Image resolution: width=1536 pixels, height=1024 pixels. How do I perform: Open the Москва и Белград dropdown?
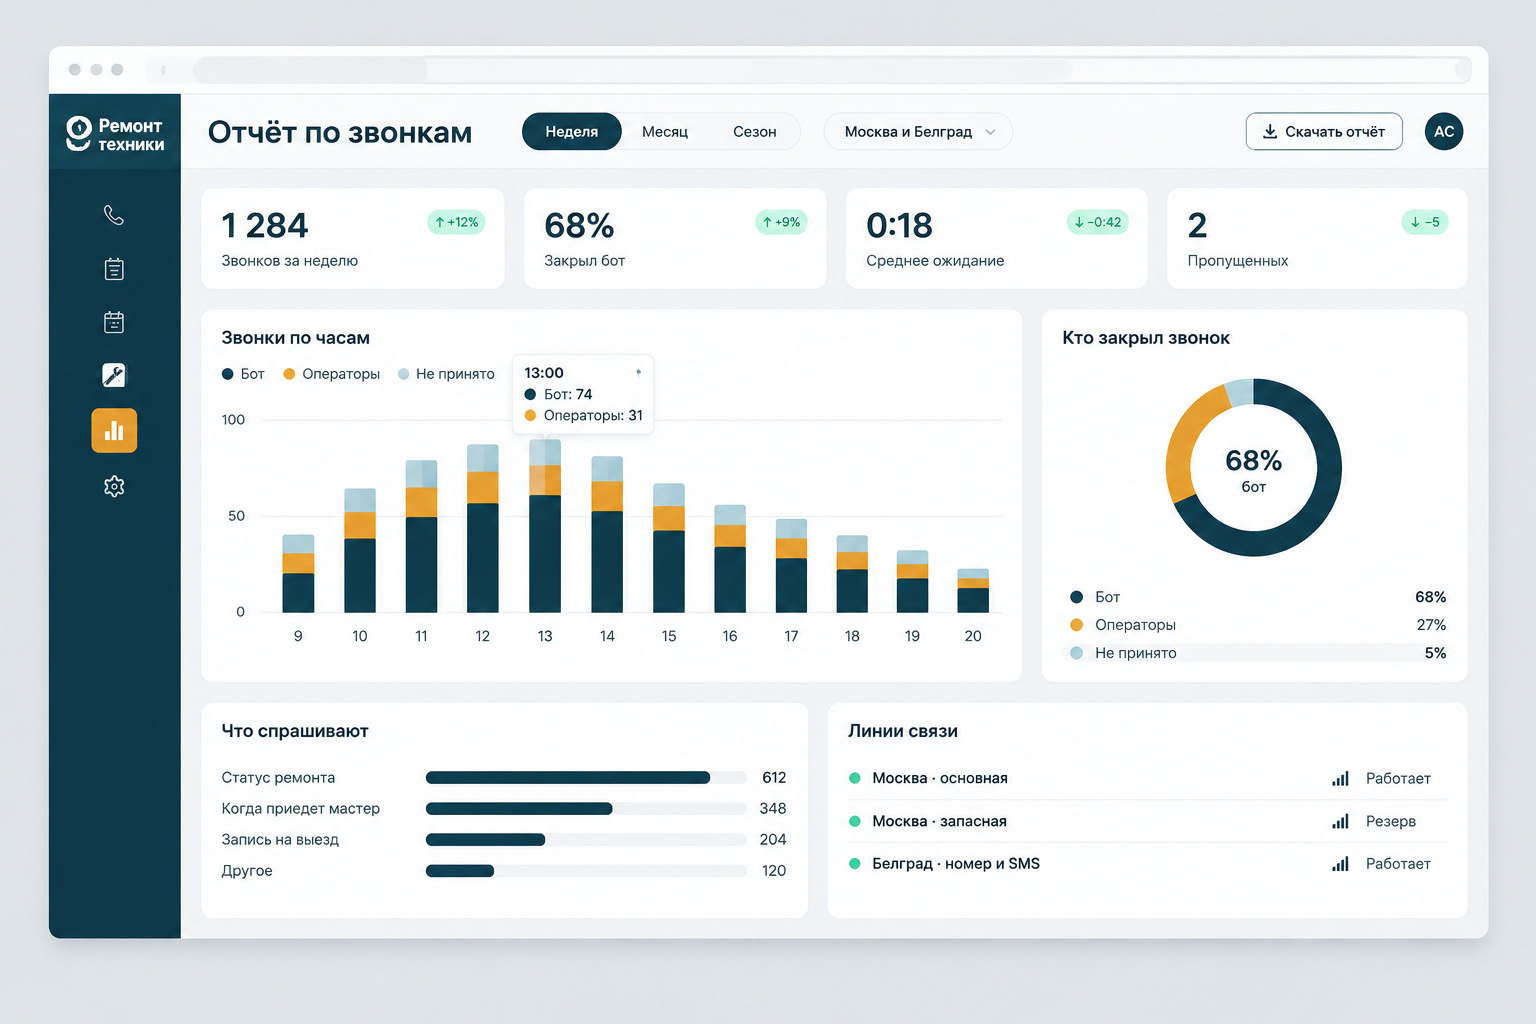coord(918,132)
